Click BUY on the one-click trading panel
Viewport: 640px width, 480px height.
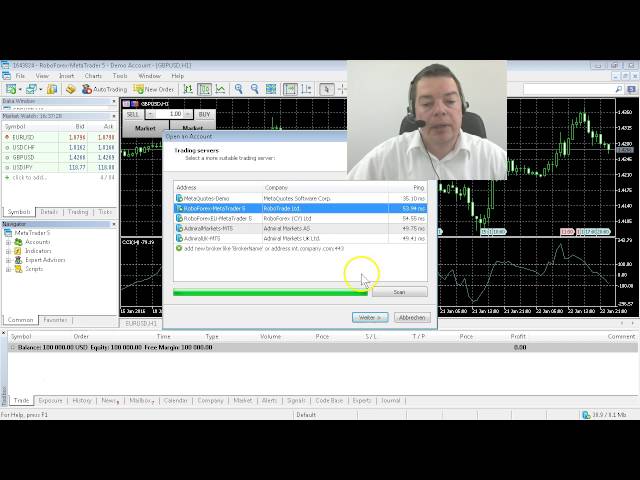point(204,115)
